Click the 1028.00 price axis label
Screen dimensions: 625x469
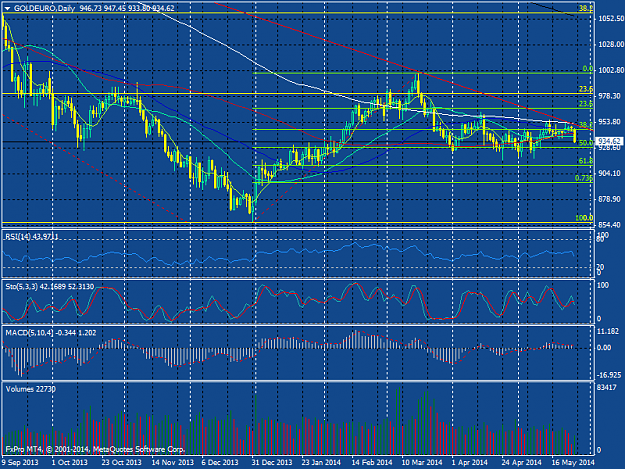tap(611, 44)
